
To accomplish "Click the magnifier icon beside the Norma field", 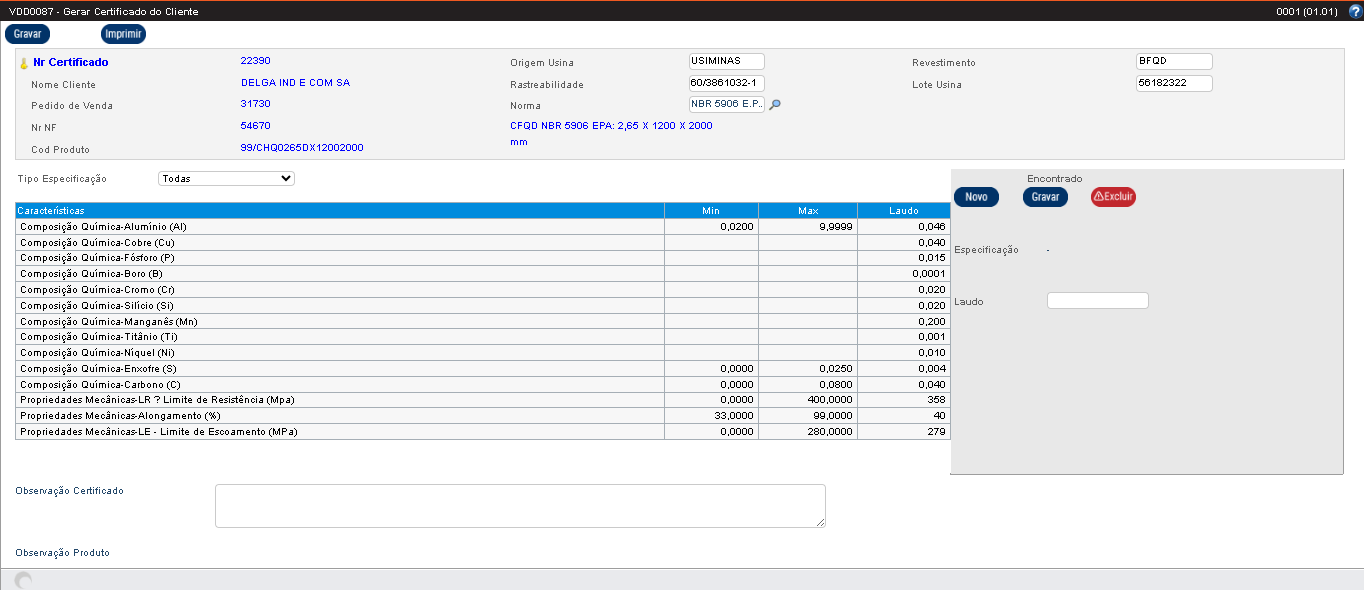I will (775, 105).
